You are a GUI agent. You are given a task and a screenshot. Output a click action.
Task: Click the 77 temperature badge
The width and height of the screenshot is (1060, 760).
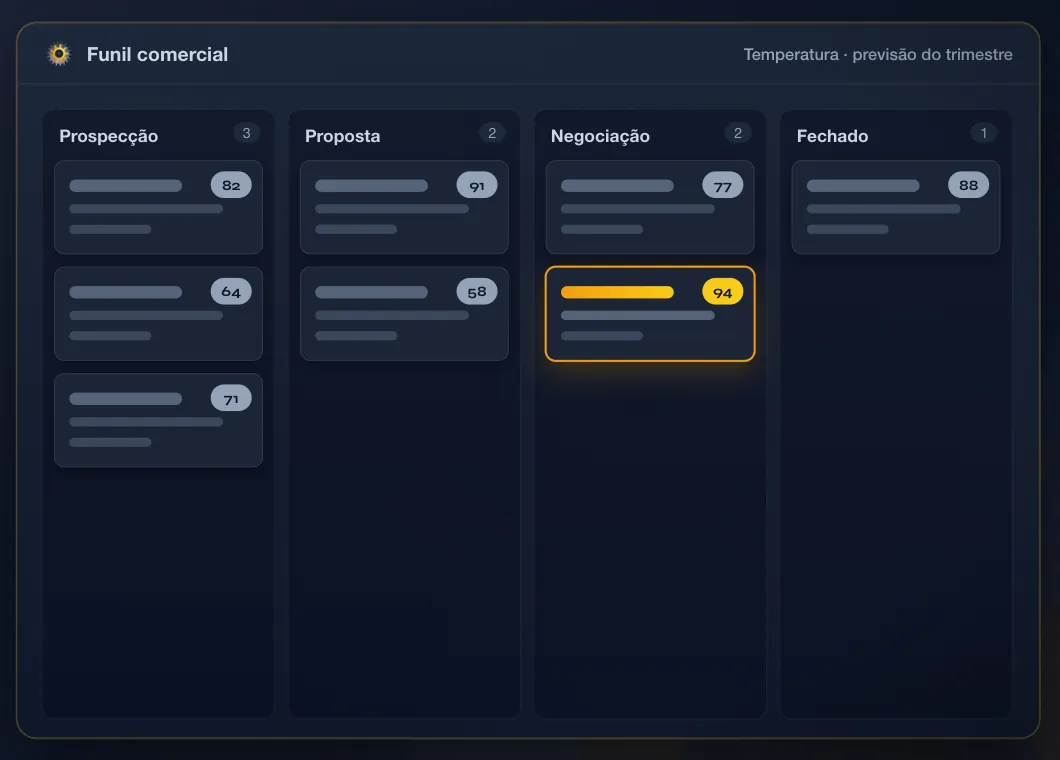click(x=723, y=185)
